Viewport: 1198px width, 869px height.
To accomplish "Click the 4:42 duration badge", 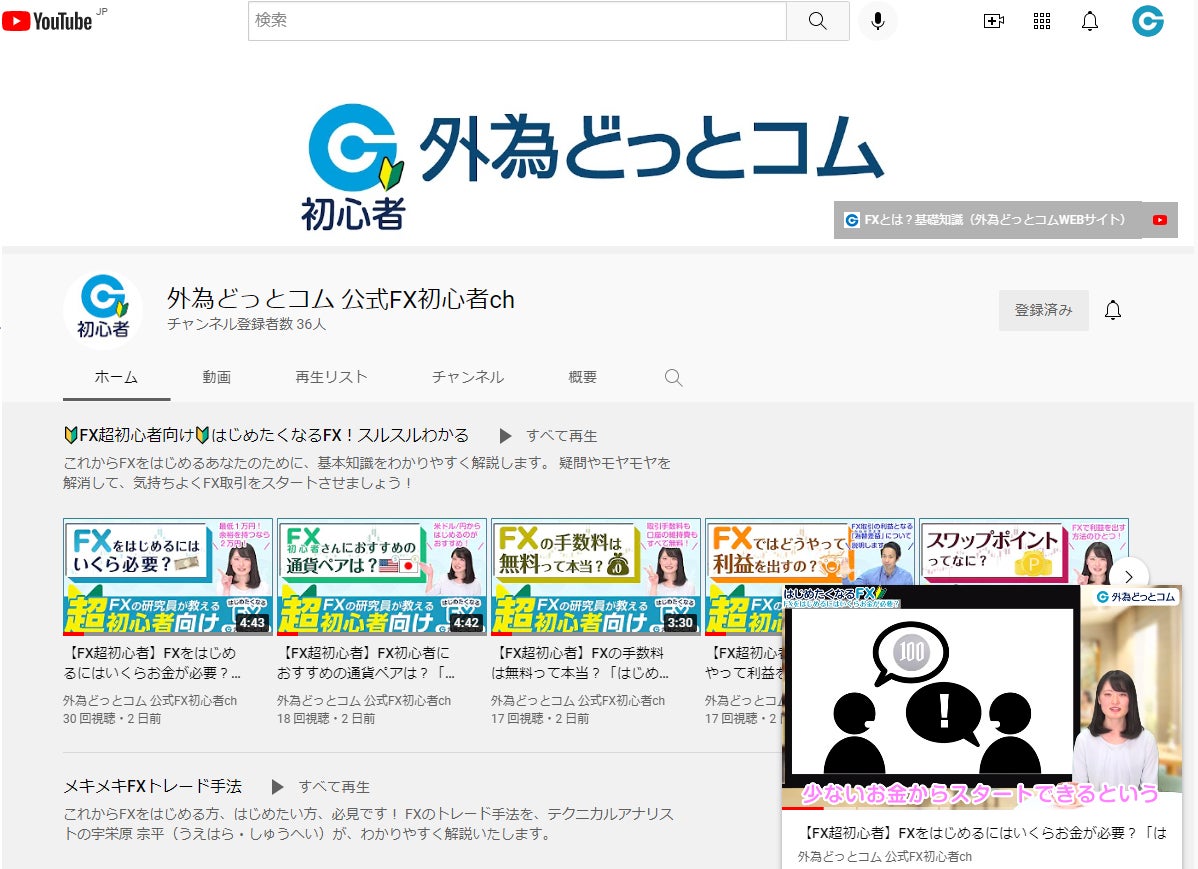I will (466, 623).
